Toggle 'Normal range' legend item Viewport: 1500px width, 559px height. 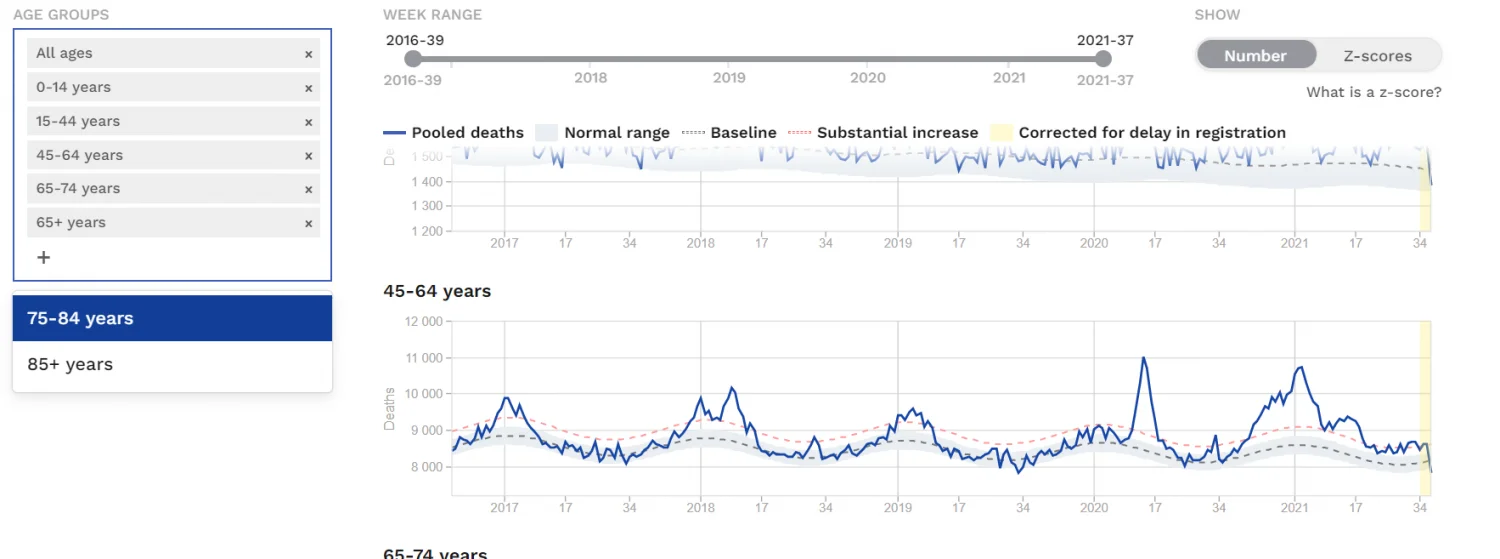coord(603,132)
